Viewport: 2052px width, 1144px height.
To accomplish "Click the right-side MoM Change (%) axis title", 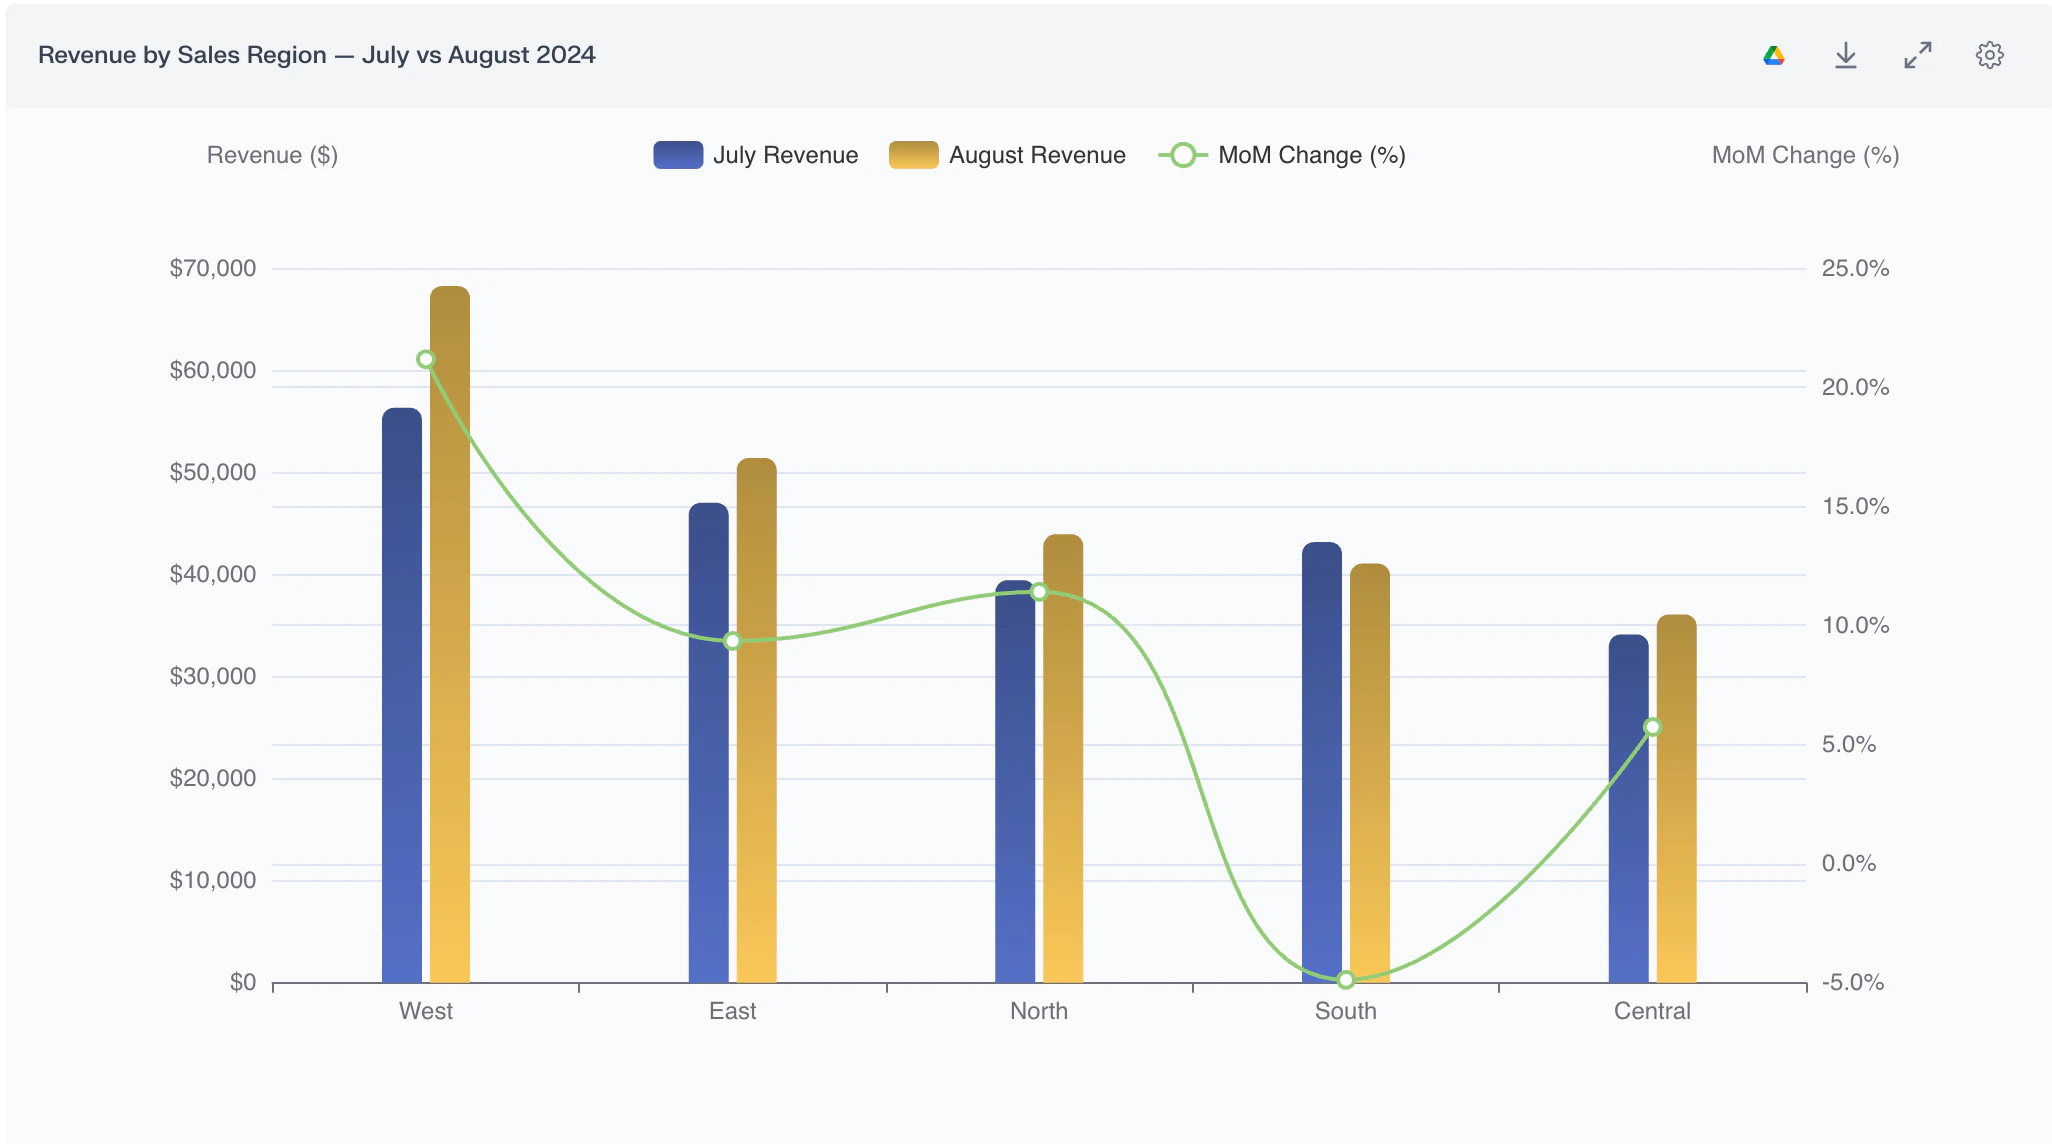I will point(1806,155).
